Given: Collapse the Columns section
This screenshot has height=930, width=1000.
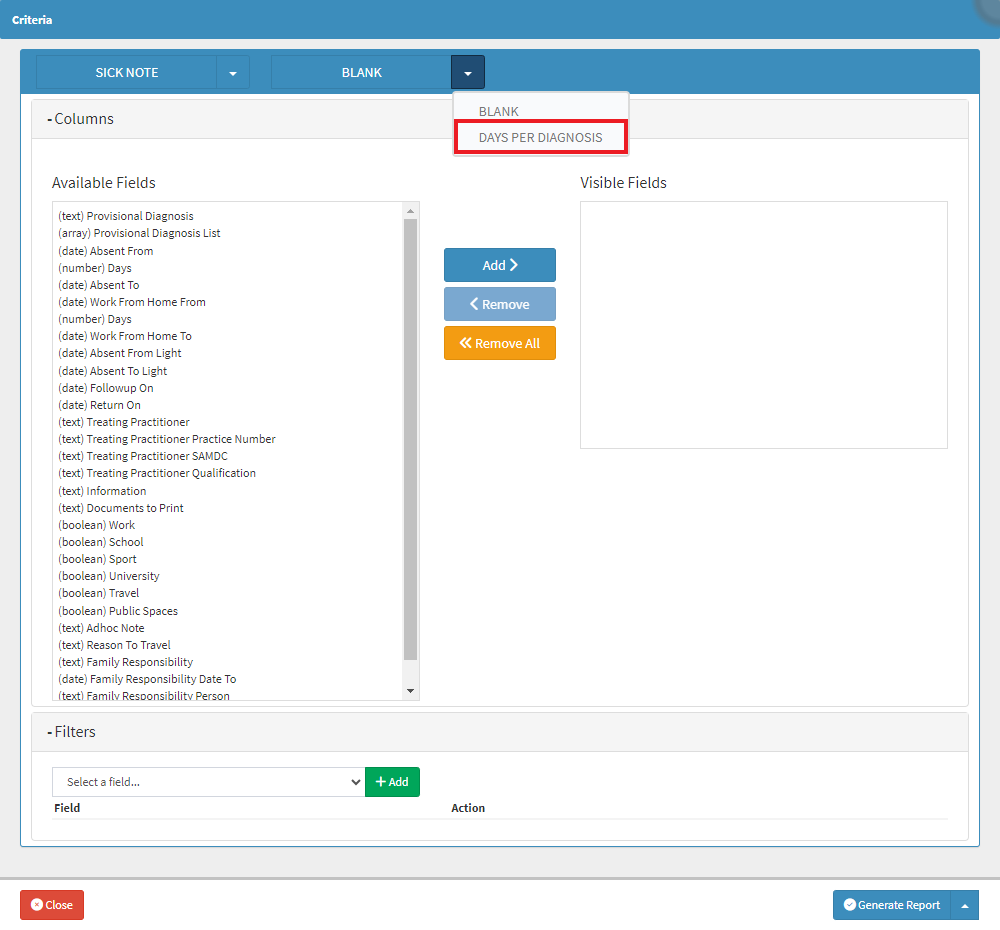Looking at the screenshot, I should pyautogui.click(x=81, y=119).
